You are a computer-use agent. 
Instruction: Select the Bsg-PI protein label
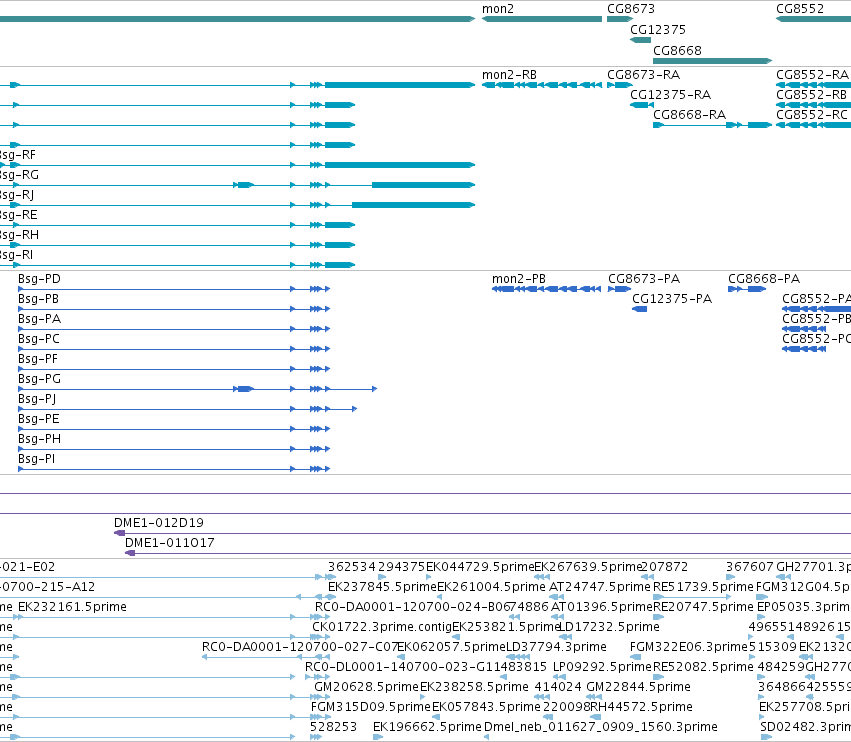36,459
